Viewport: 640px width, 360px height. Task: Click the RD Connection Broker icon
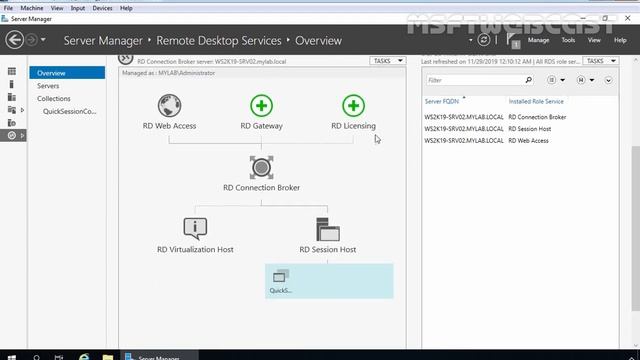point(261,167)
